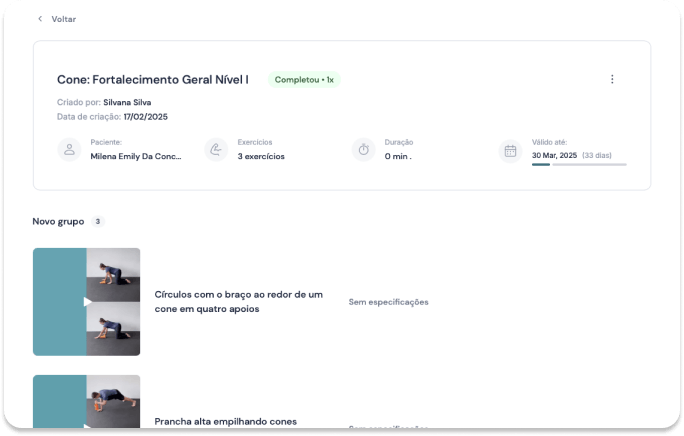Viewport: 684px width, 436px height.
Task: Click the Novo grupo heading
Action: pyautogui.click(x=58, y=221)
